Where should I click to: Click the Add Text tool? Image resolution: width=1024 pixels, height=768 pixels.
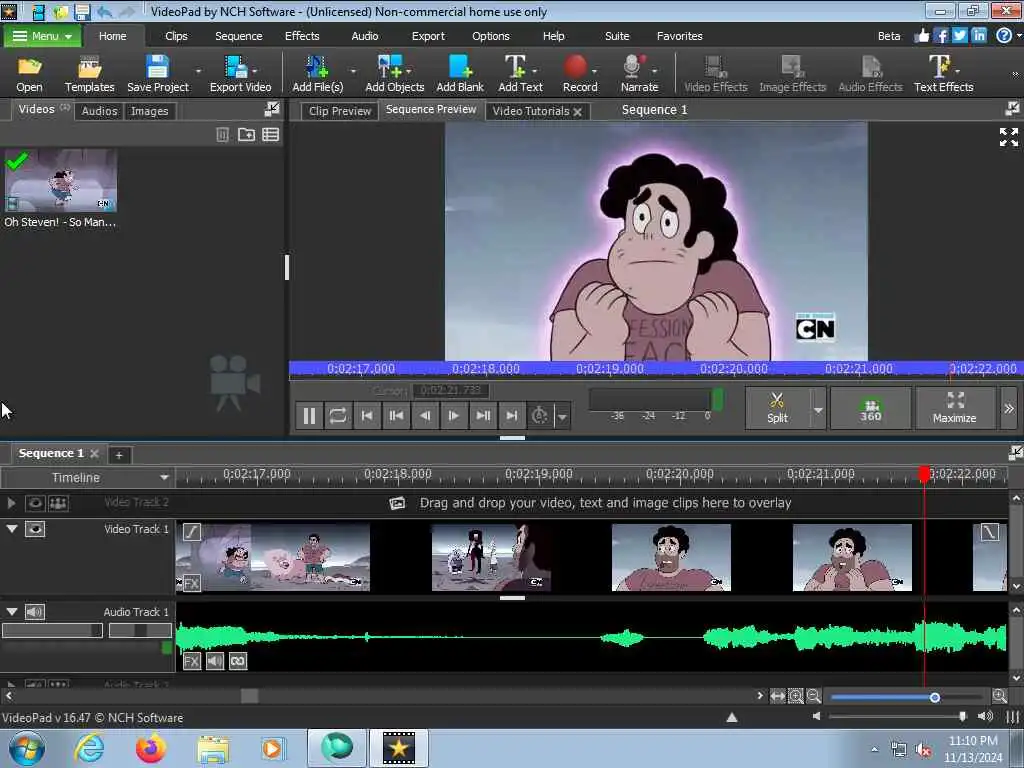click(x=520, y=74)
